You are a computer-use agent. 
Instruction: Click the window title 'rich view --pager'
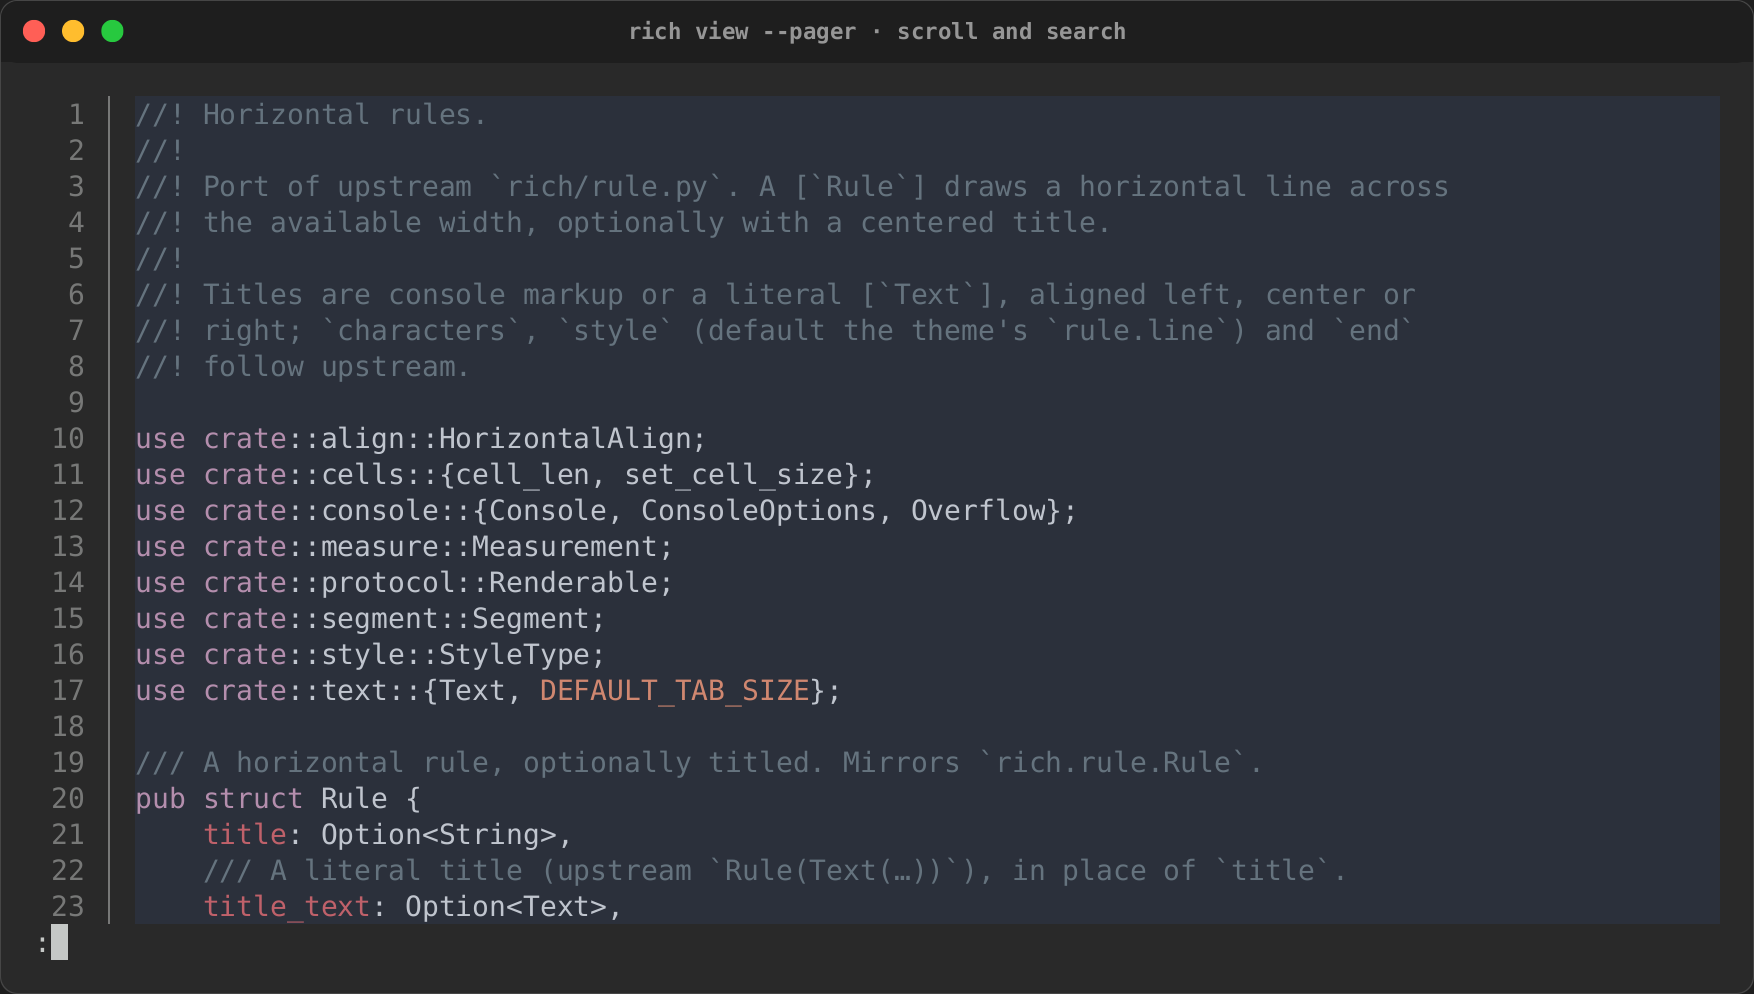point(742,31)
